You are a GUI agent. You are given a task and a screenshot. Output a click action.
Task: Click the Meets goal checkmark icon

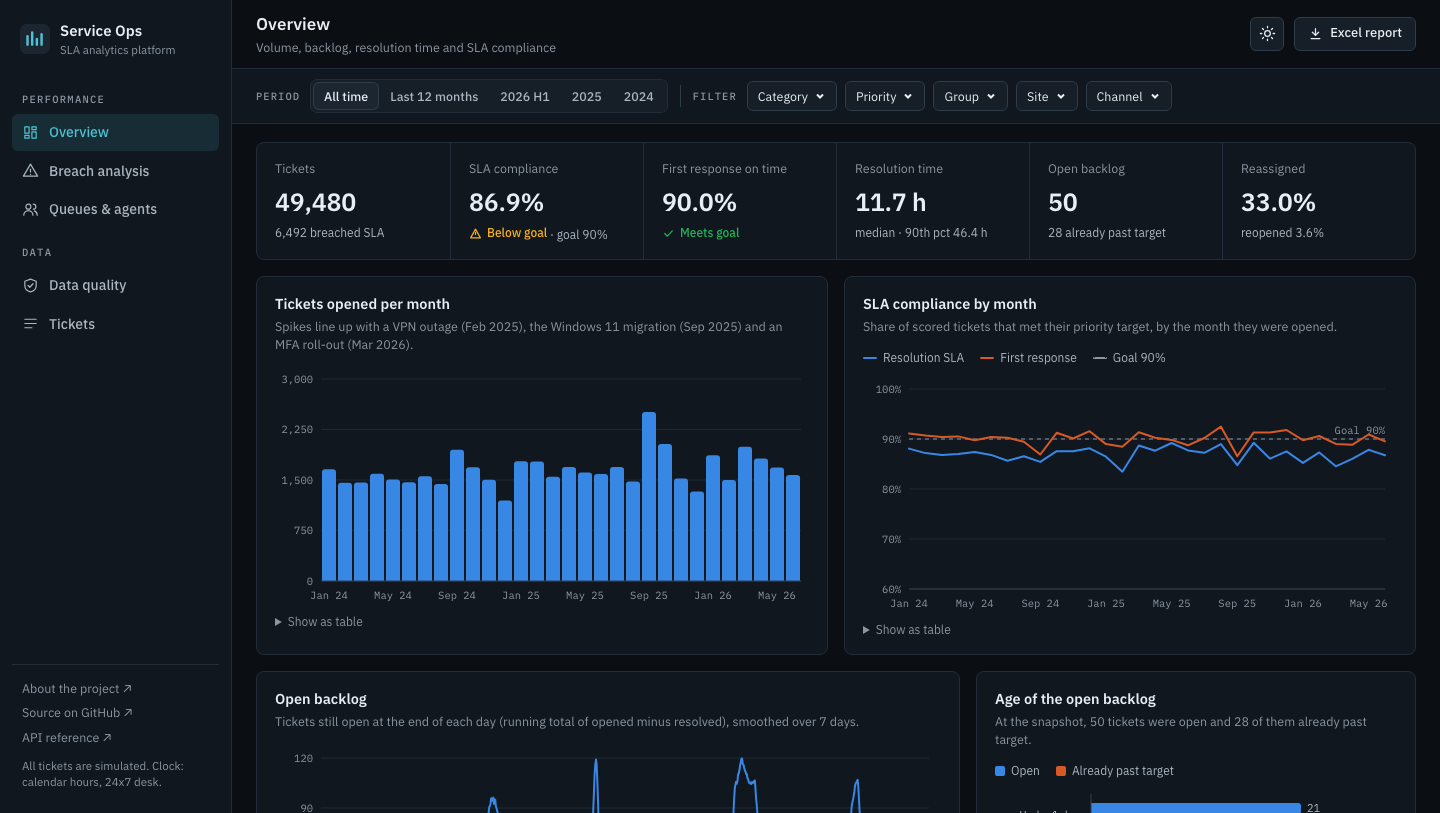click(668, 233)
